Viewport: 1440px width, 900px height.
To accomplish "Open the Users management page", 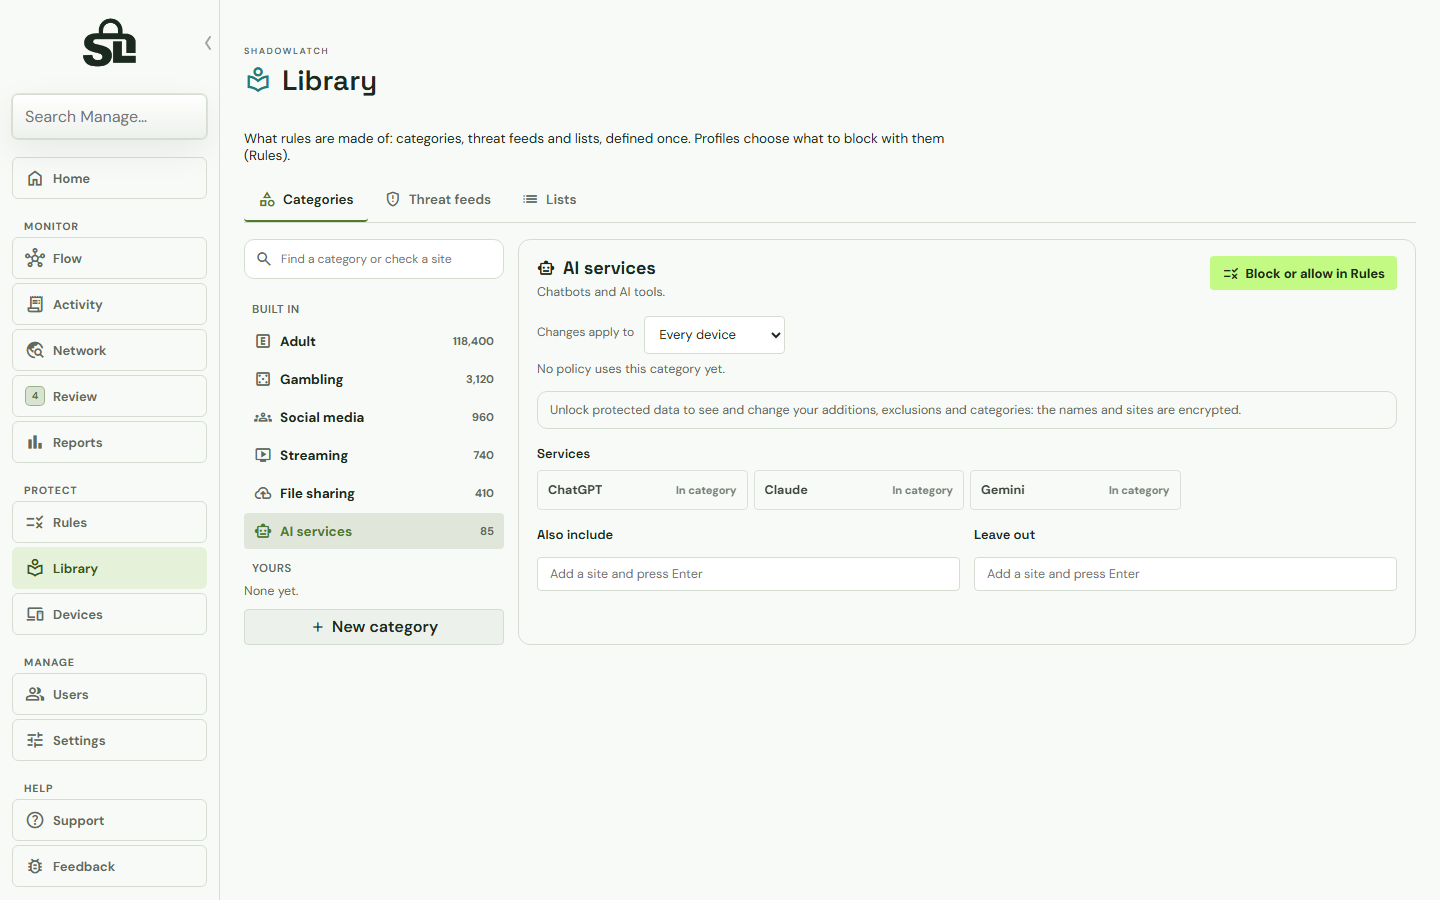I will (109, 694).
